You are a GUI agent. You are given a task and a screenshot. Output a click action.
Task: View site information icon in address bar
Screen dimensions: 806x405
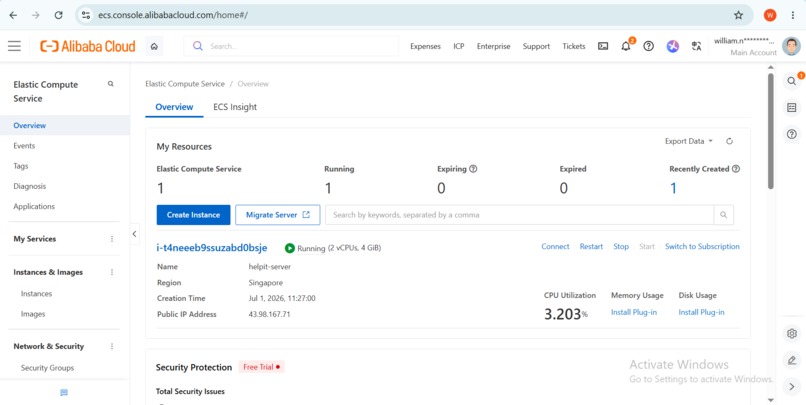(x=86, y=15)
